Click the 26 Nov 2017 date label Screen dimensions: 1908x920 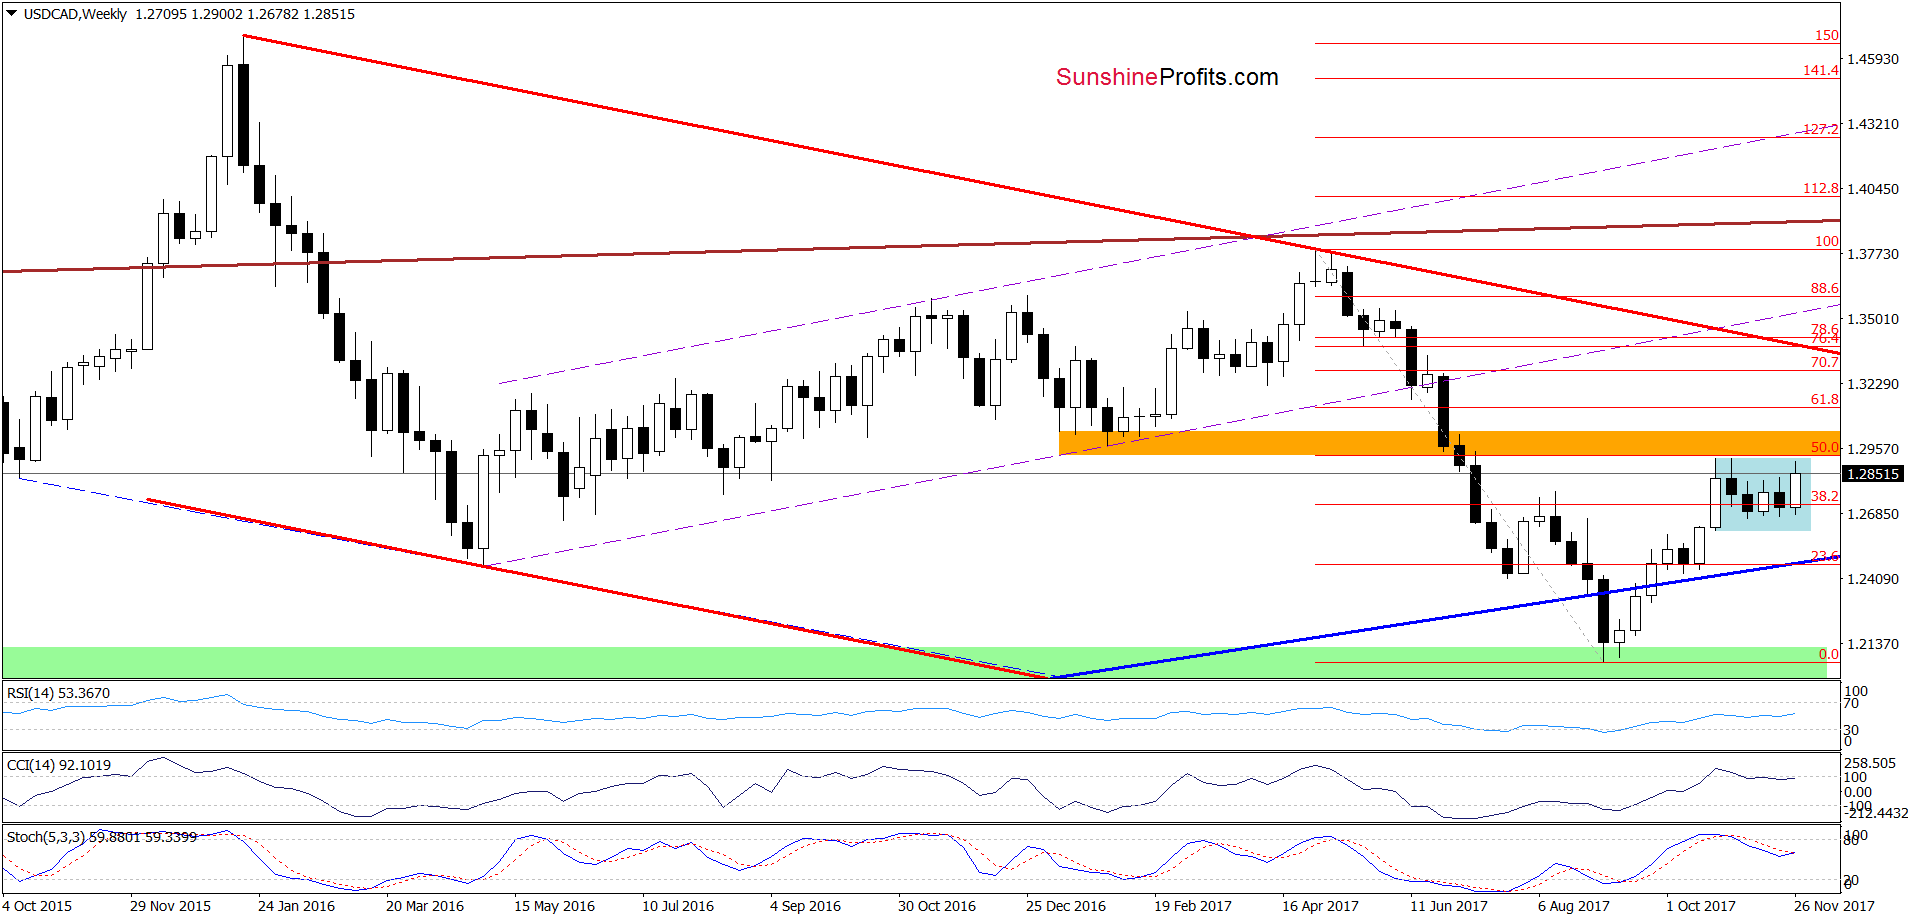[1834, 906]
